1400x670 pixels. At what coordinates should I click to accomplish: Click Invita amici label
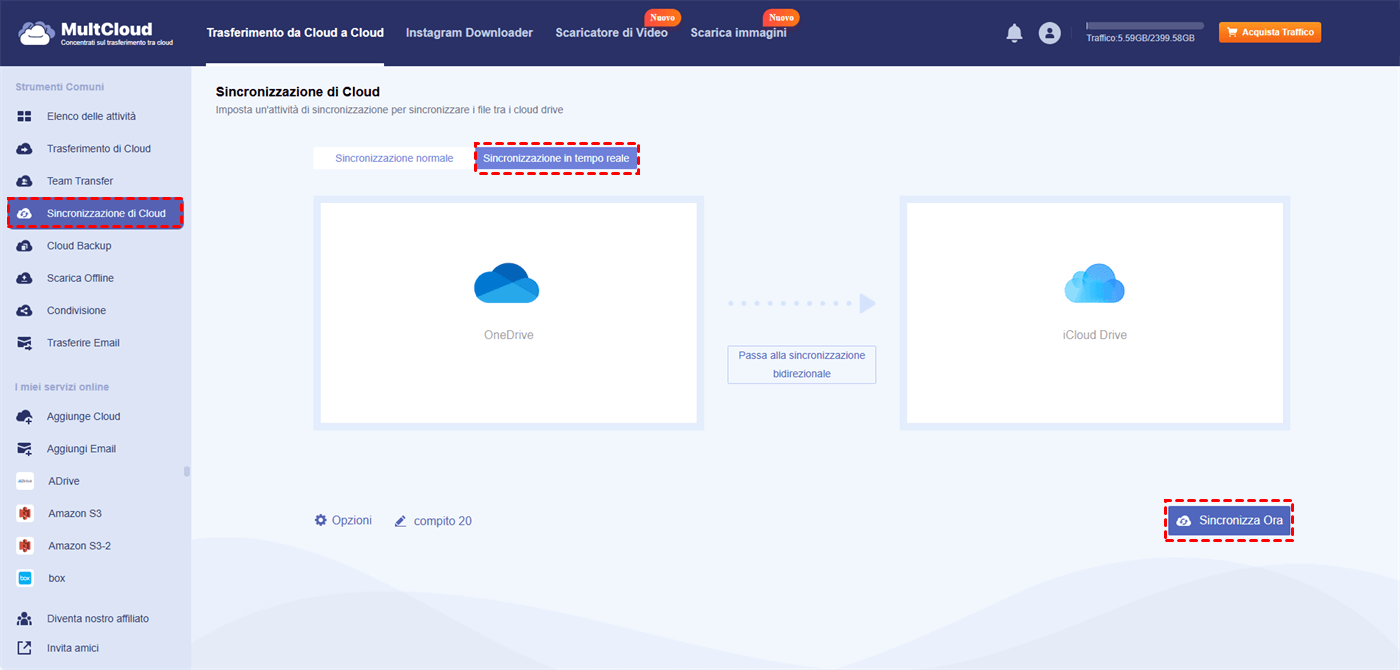tap(73, 648)
